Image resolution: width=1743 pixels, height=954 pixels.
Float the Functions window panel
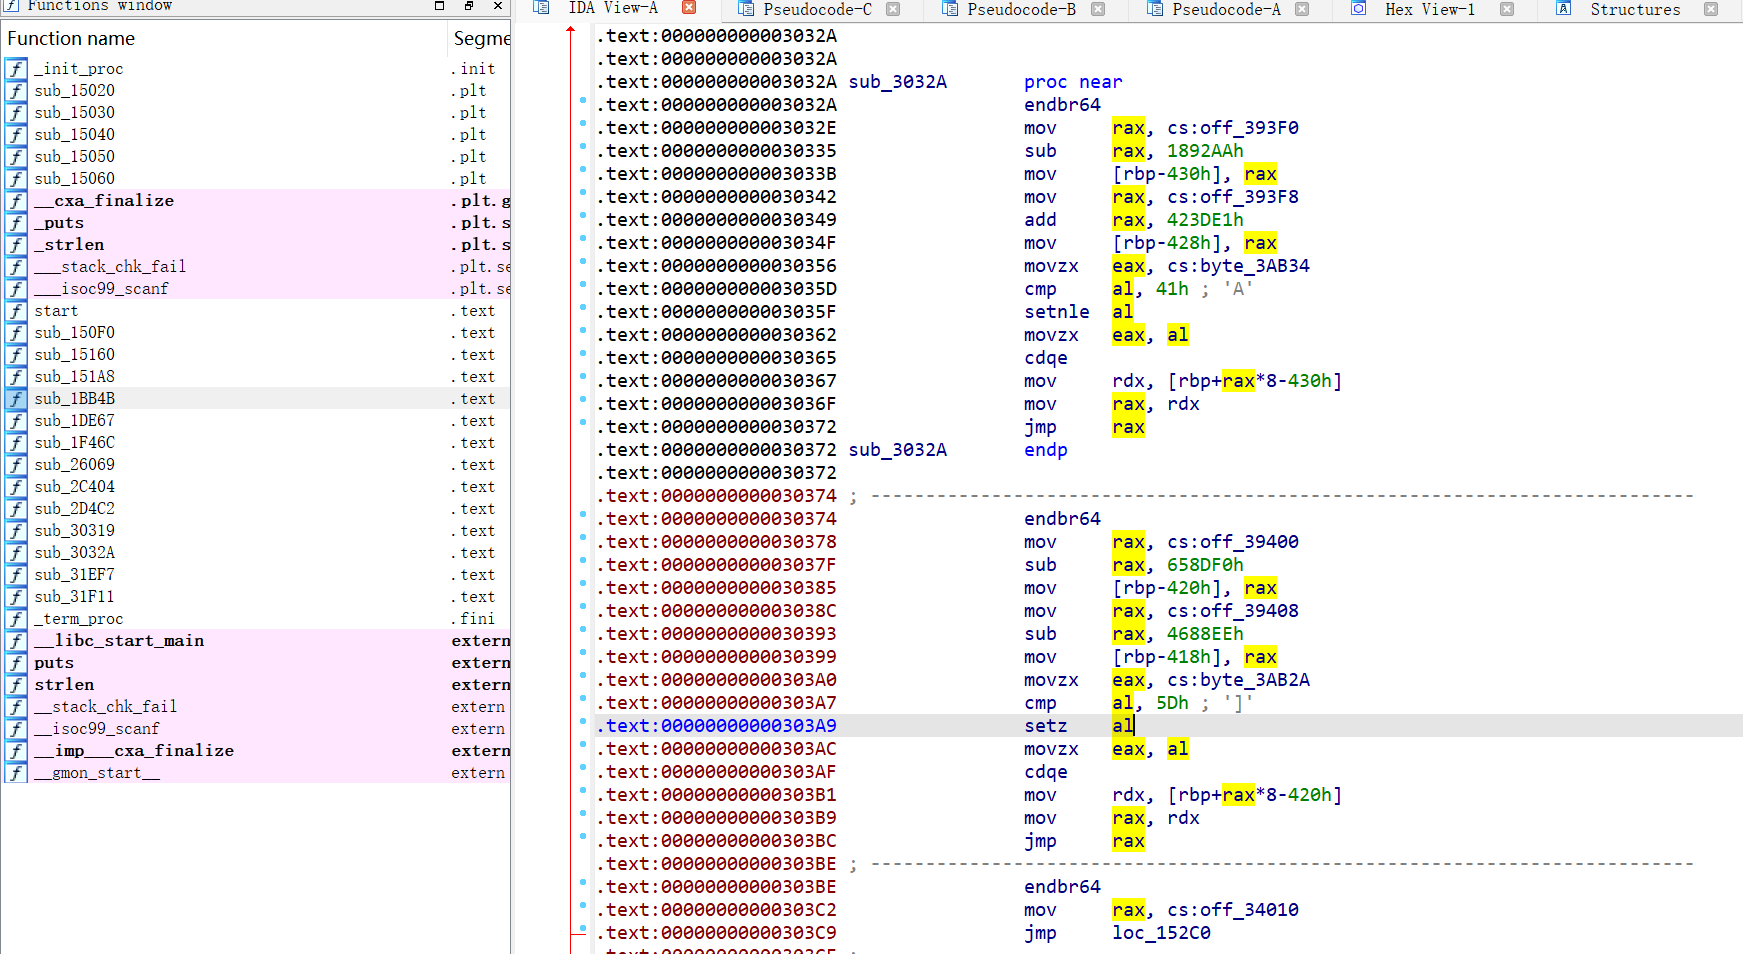click(x=469, y=6)
